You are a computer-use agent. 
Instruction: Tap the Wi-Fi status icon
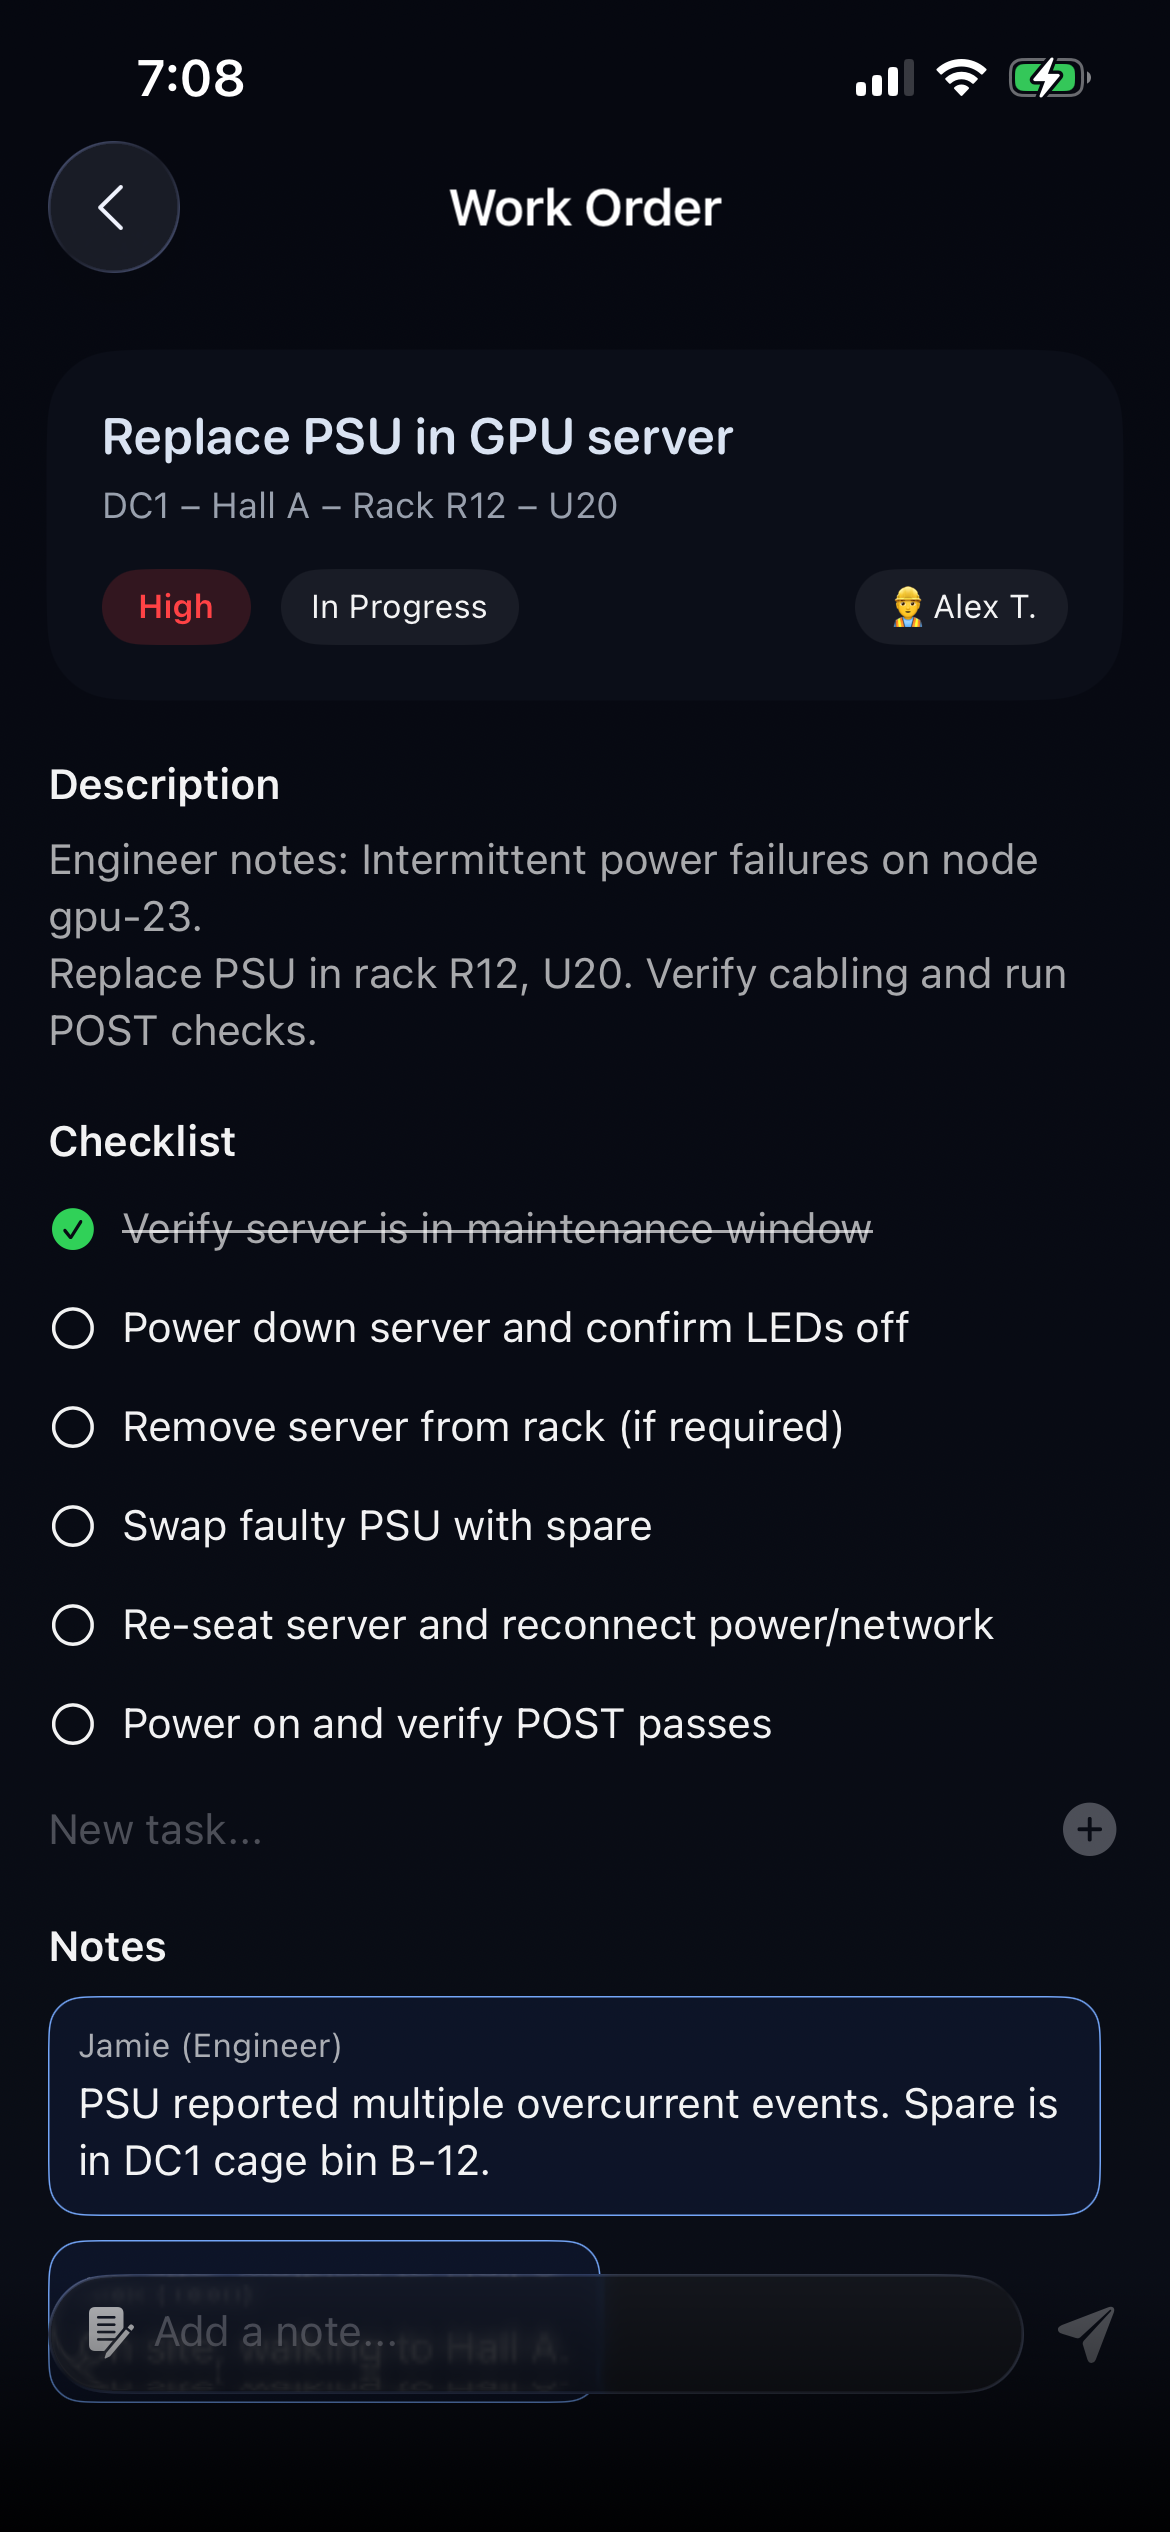[x=961, y=78]
